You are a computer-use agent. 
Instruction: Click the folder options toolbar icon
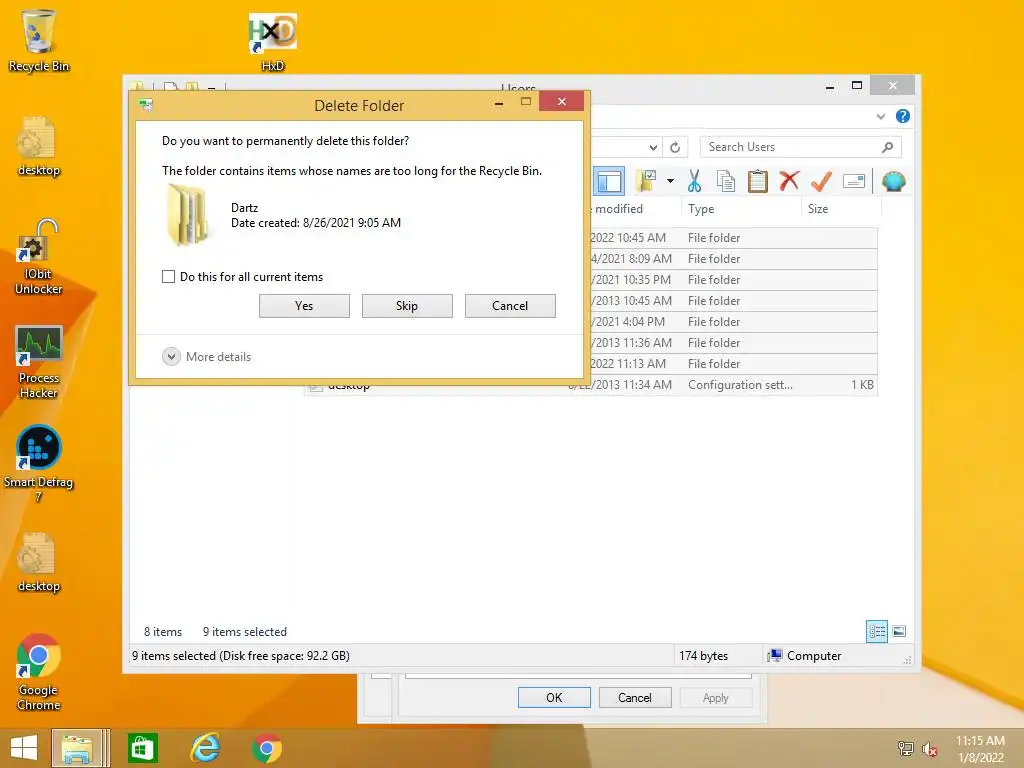(646, 181)
